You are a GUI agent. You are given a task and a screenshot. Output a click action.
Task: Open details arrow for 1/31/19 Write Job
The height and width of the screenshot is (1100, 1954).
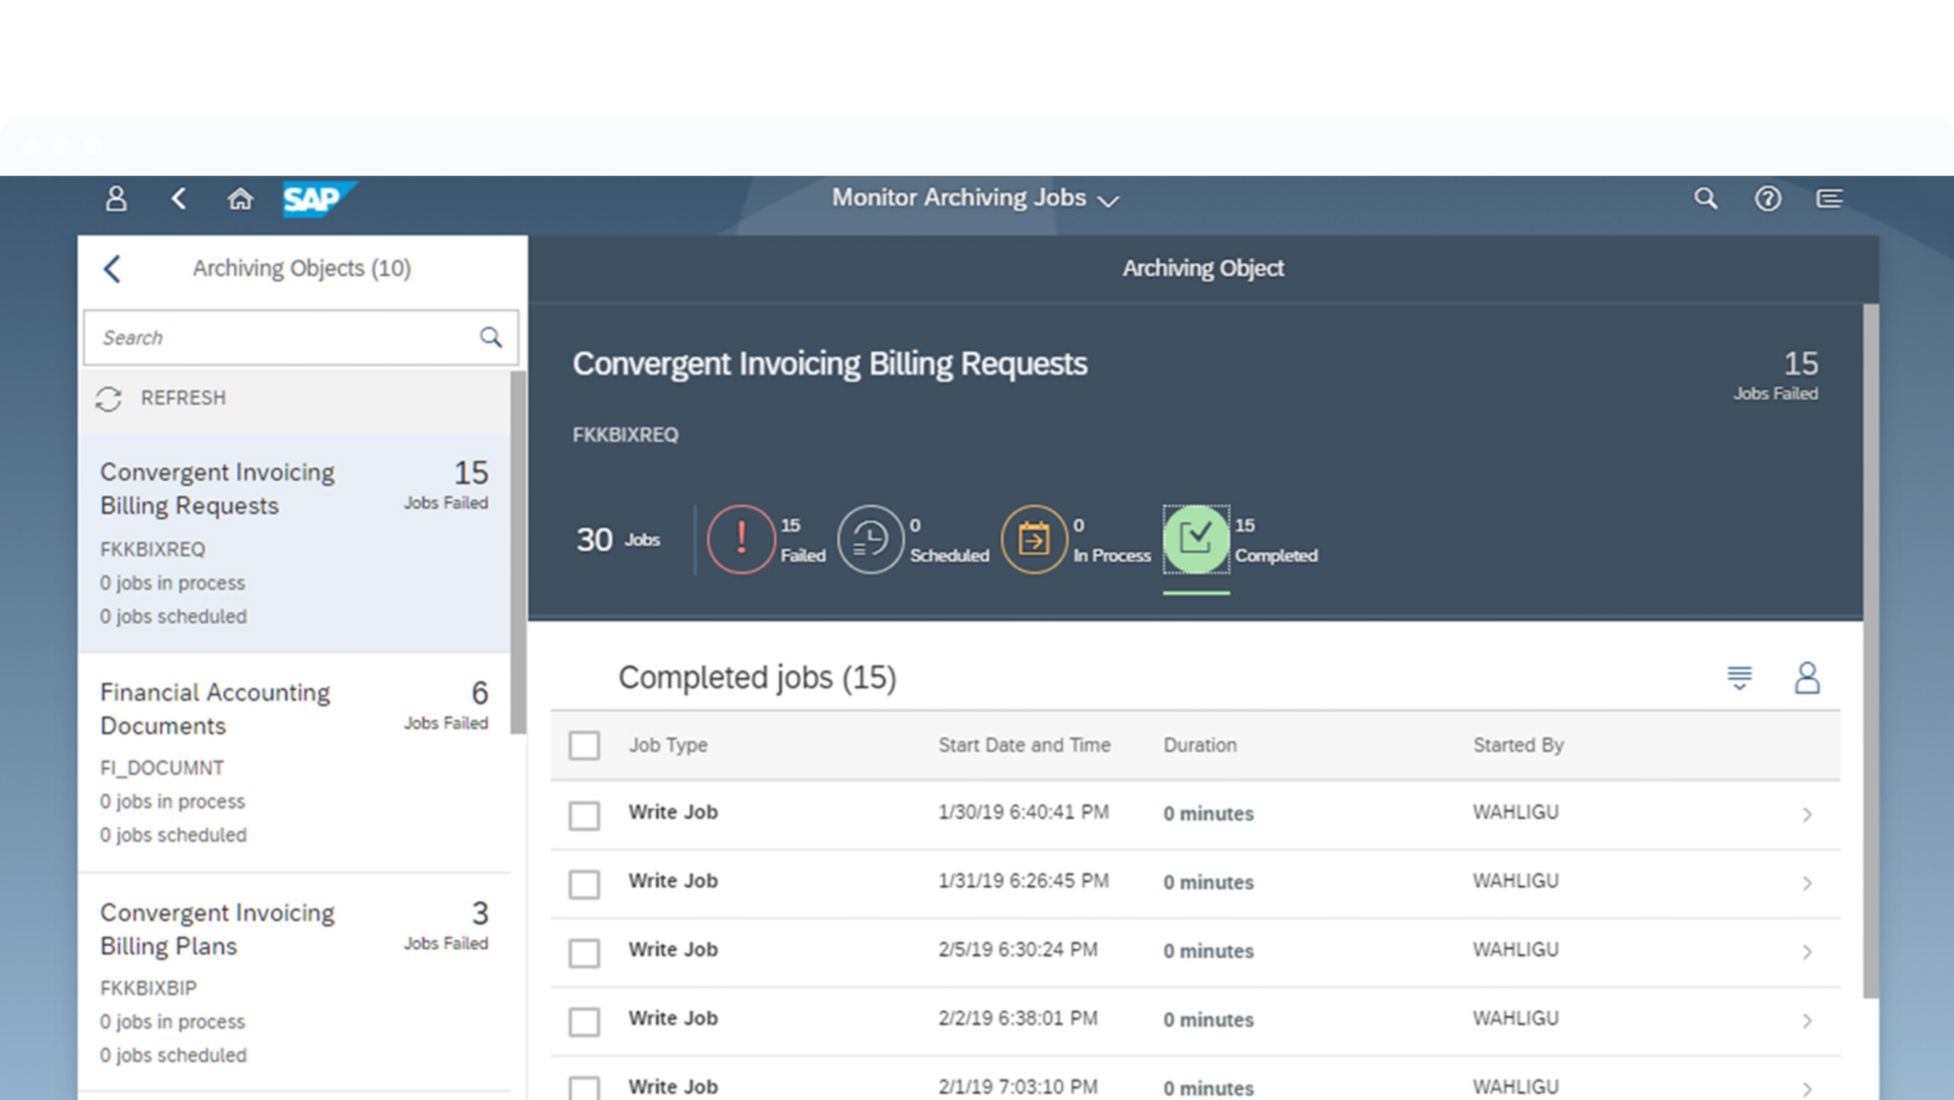[x=1806, y=883]
